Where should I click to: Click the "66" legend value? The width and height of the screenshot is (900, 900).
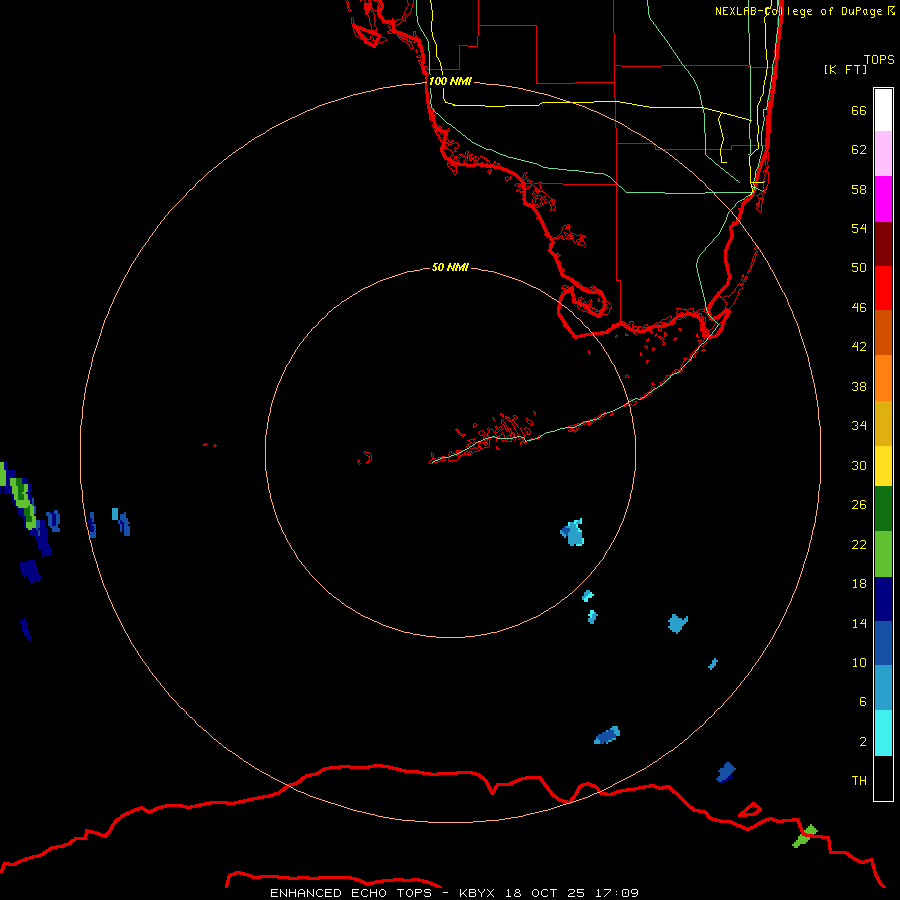859,110
